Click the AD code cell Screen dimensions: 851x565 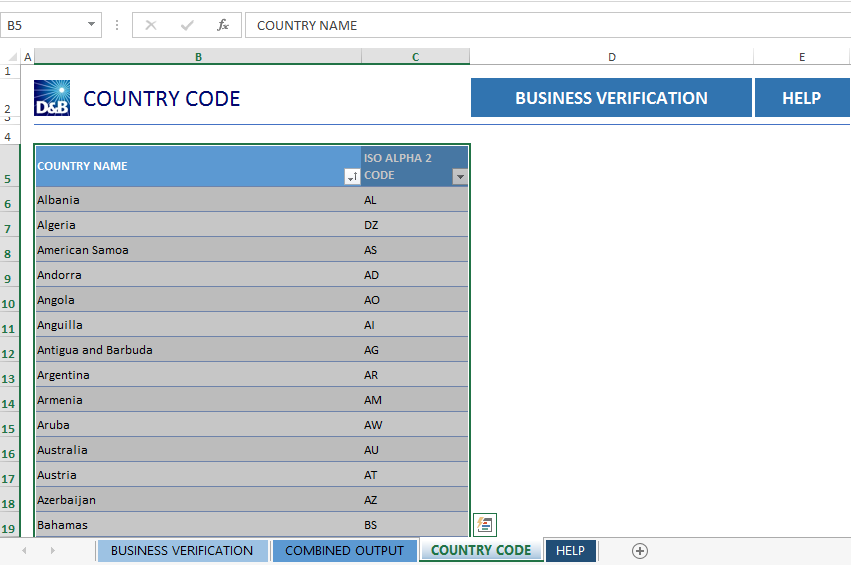pyautogui.click(x=415, y=275)
